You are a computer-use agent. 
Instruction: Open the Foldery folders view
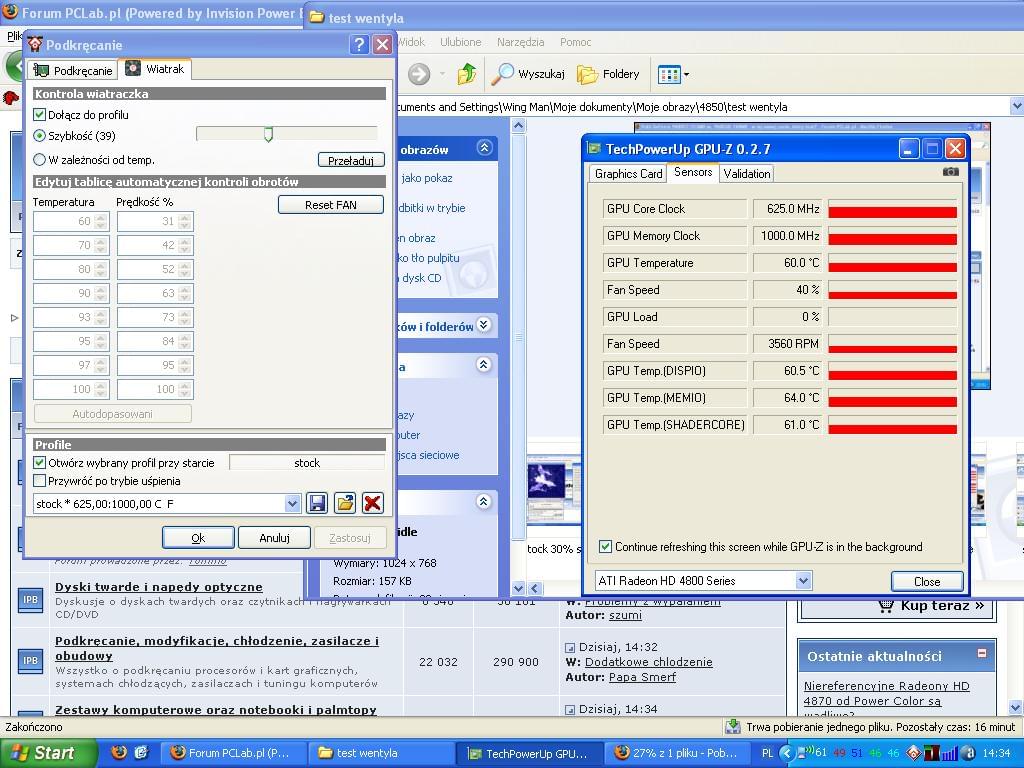click(x=608, y=74)
